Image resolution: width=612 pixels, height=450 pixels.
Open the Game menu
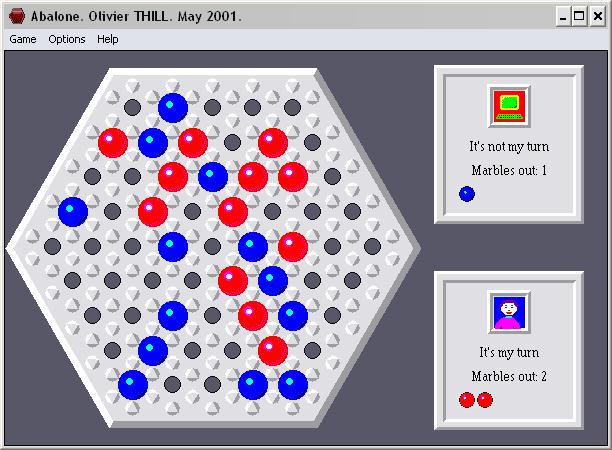[x=23, y=39]
